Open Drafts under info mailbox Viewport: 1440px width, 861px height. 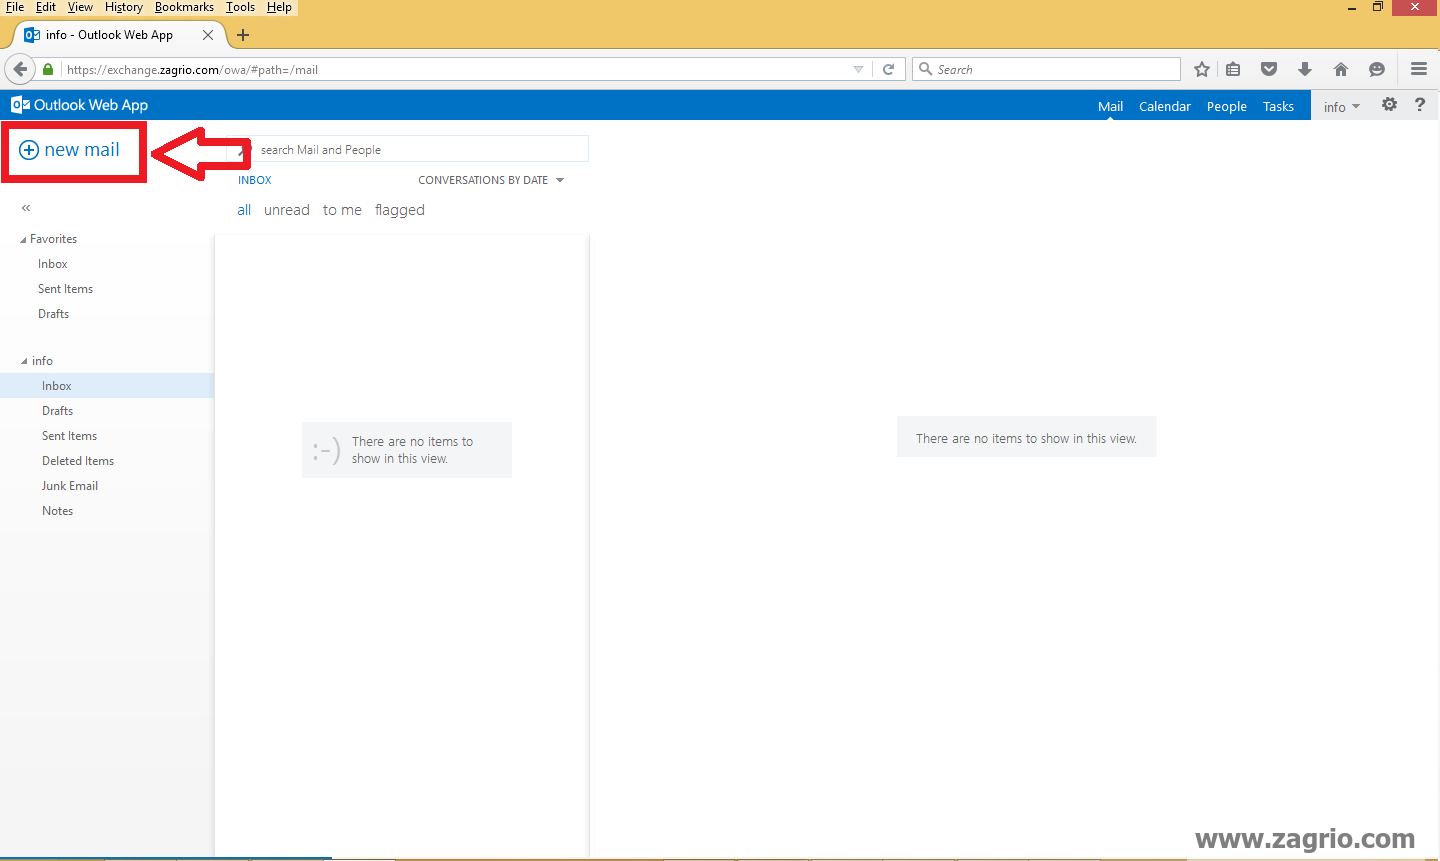(57, 411)
